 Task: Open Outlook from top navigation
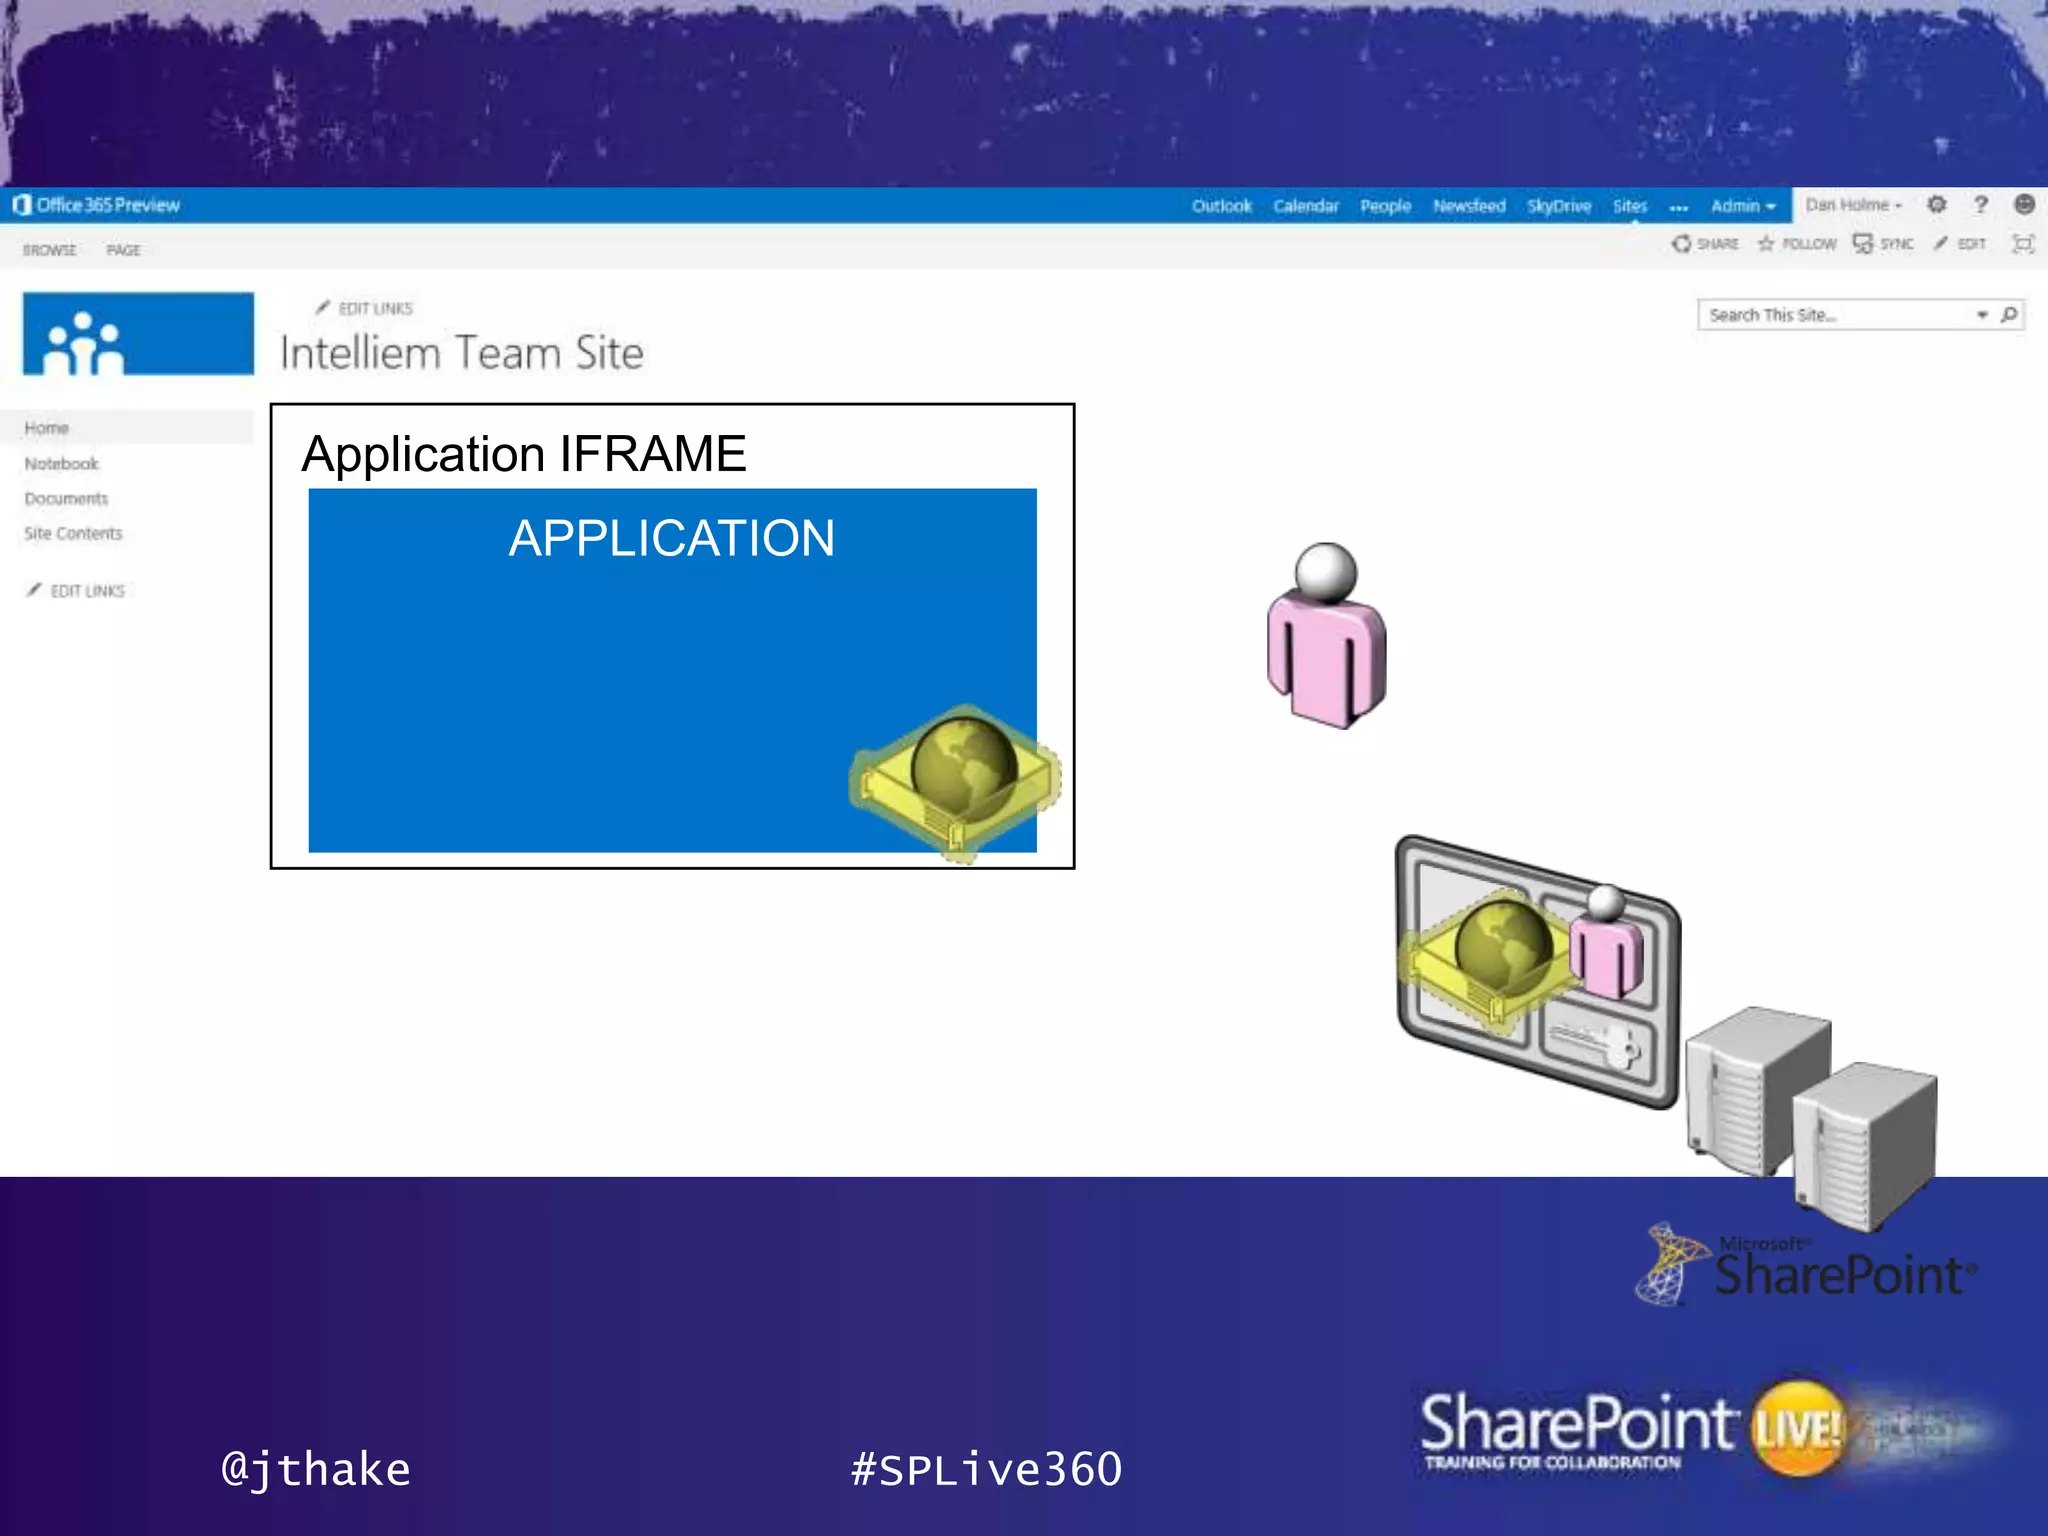point(1221,206)
